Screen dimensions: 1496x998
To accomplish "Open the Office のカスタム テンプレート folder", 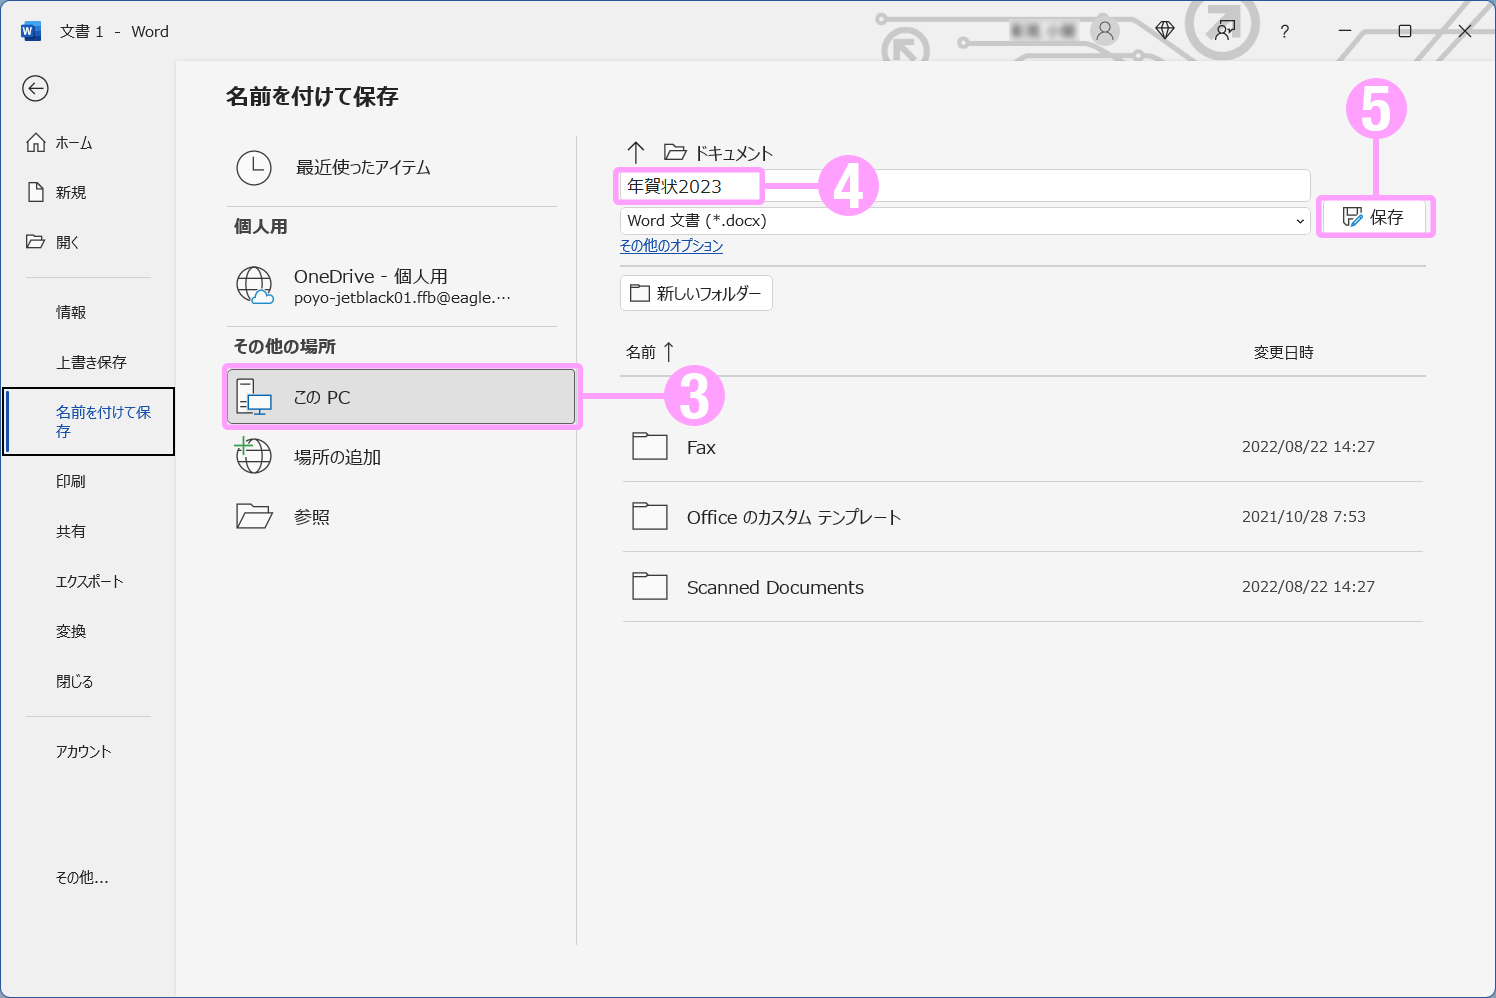I will click(x=793, y=517).
